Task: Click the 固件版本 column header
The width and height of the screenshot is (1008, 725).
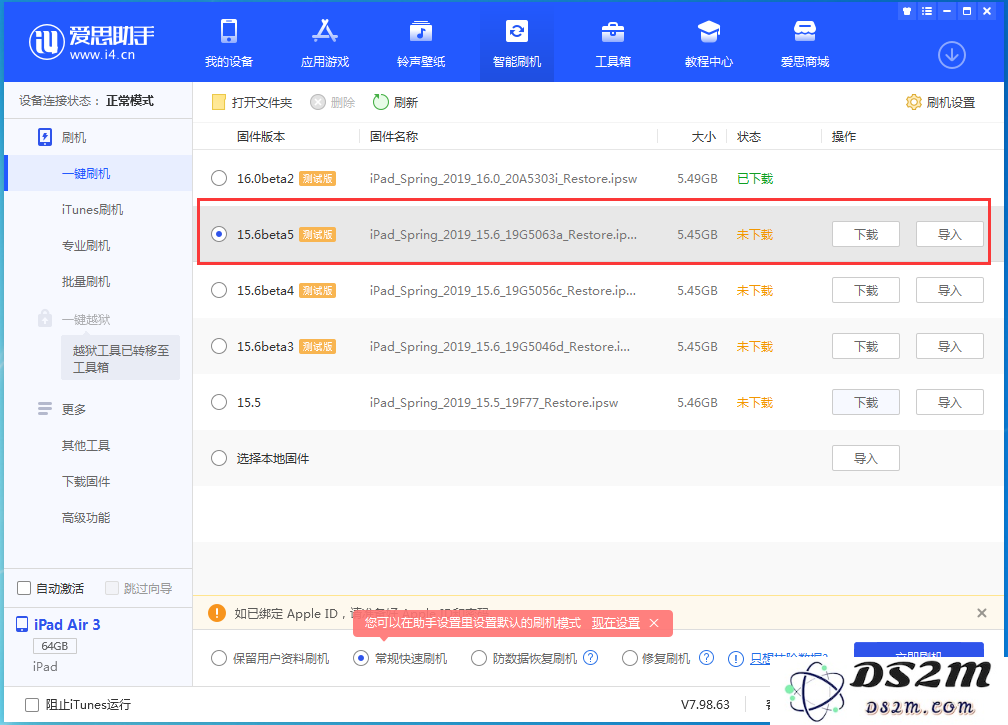Action: pos(260,136)
